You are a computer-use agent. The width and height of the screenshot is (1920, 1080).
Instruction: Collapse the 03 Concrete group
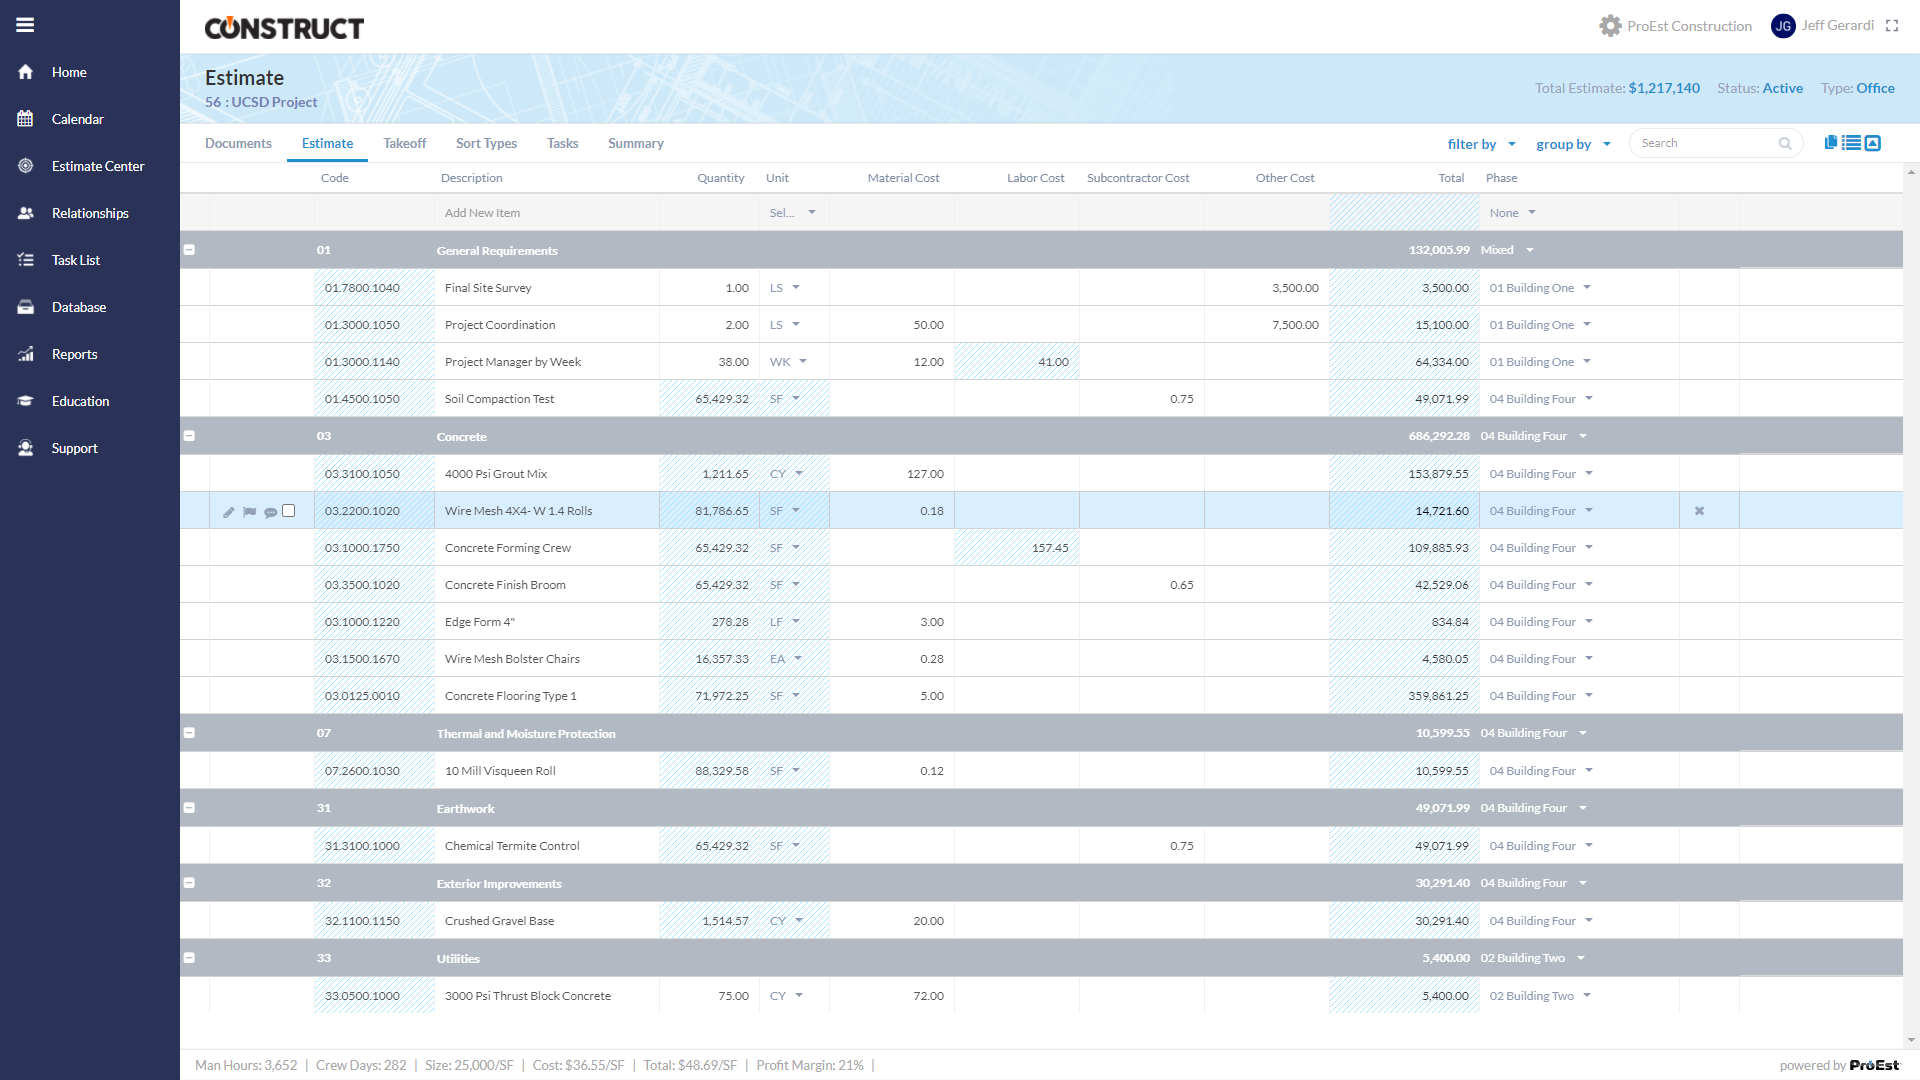[x=189, y=436]
